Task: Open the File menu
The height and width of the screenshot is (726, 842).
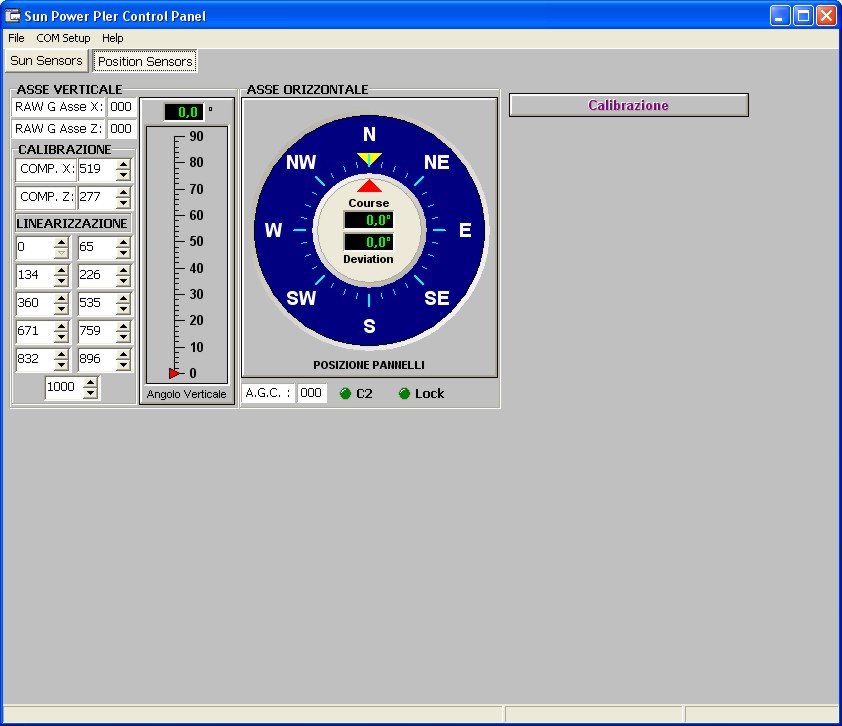Action: pos(16,38)
